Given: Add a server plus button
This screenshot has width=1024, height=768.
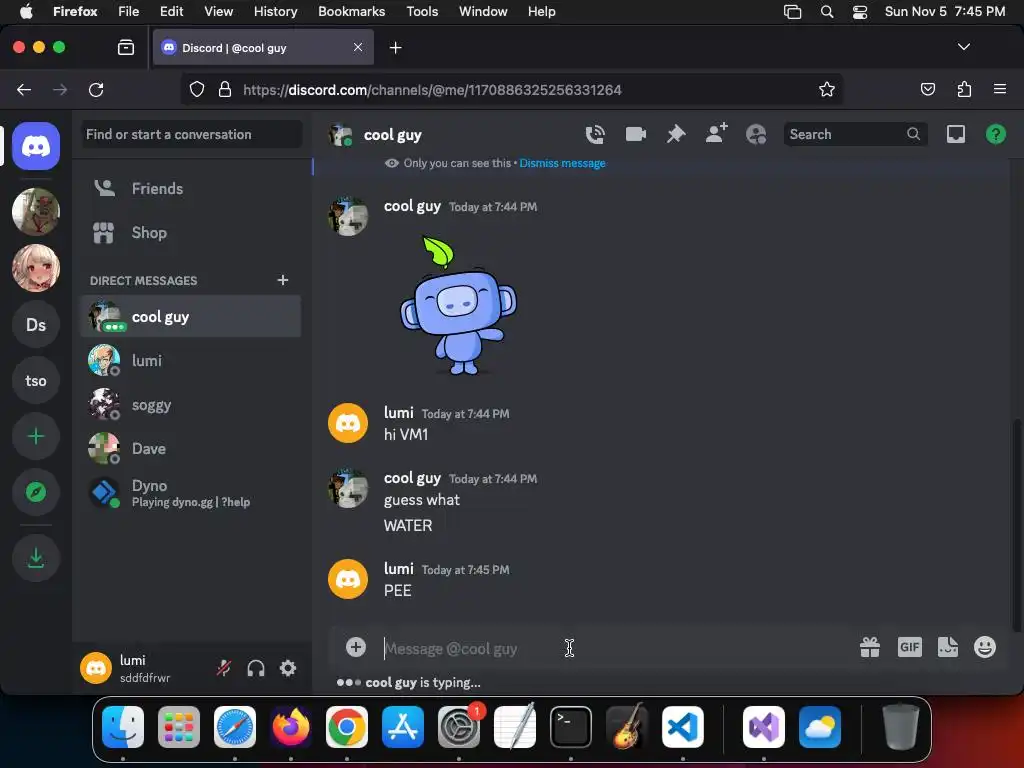Looking at the screenshot, I should click(36, 436).
